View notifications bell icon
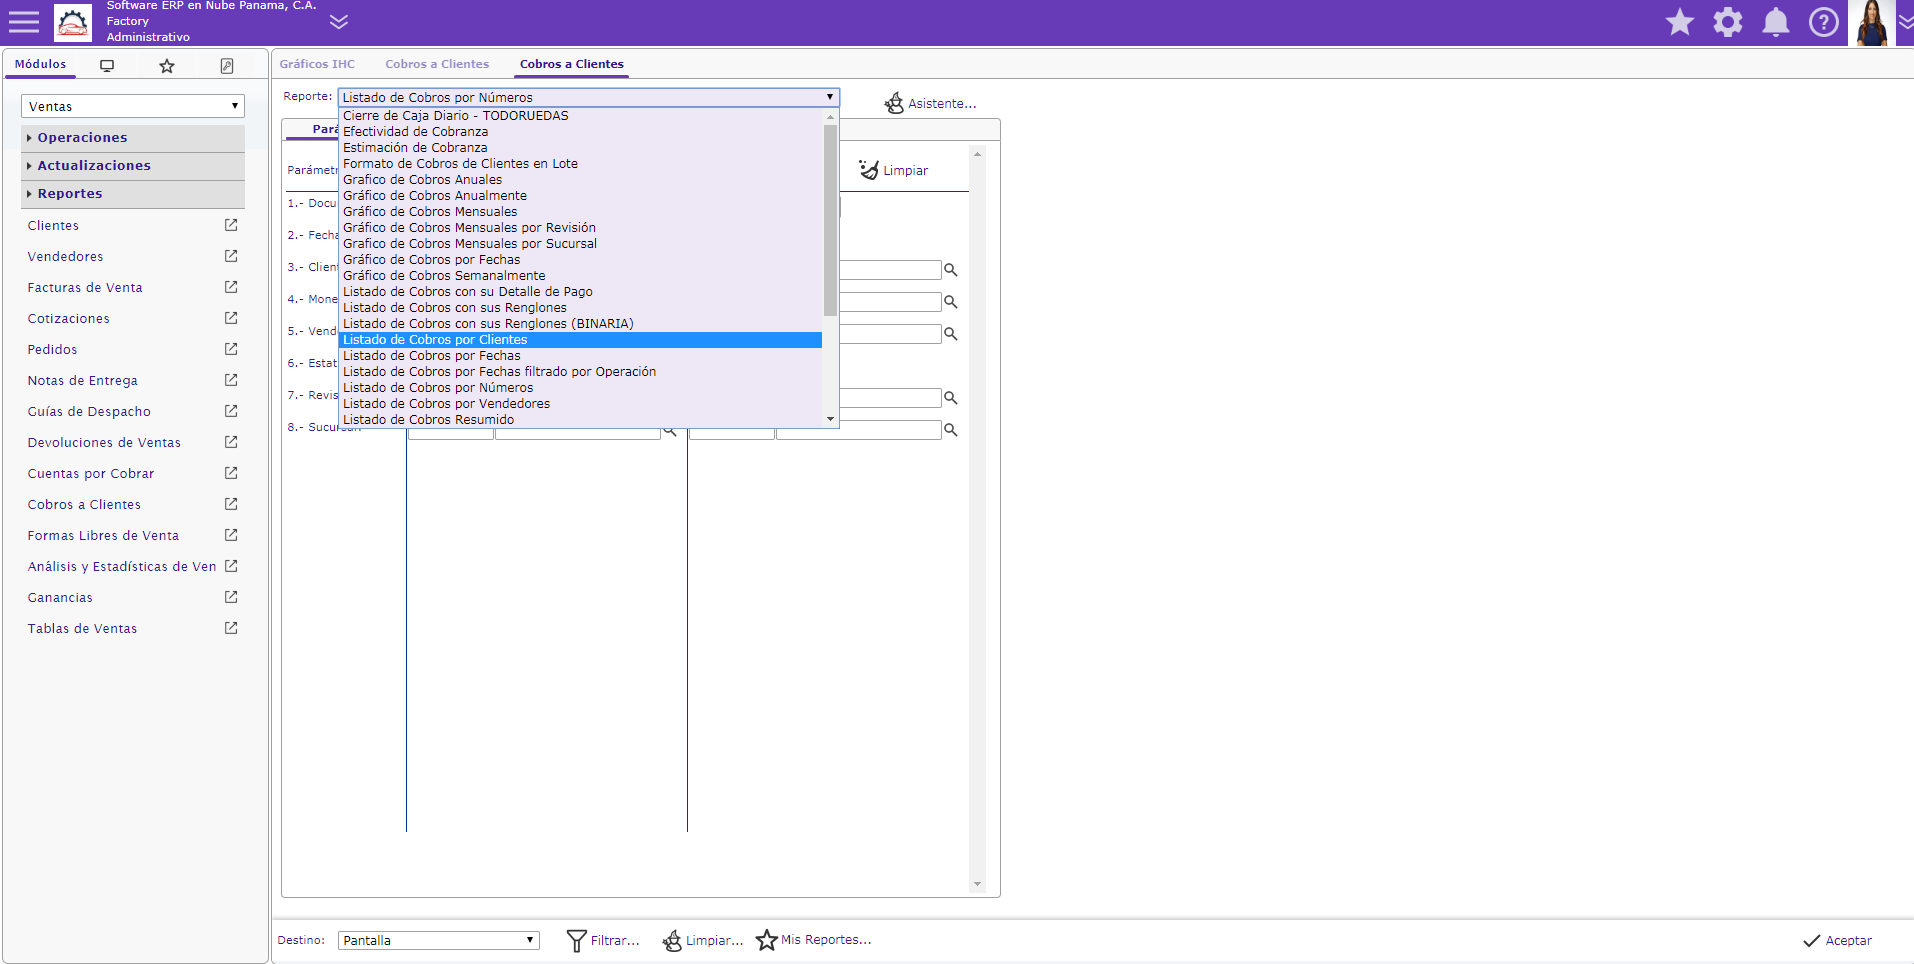 point(1776,22)
